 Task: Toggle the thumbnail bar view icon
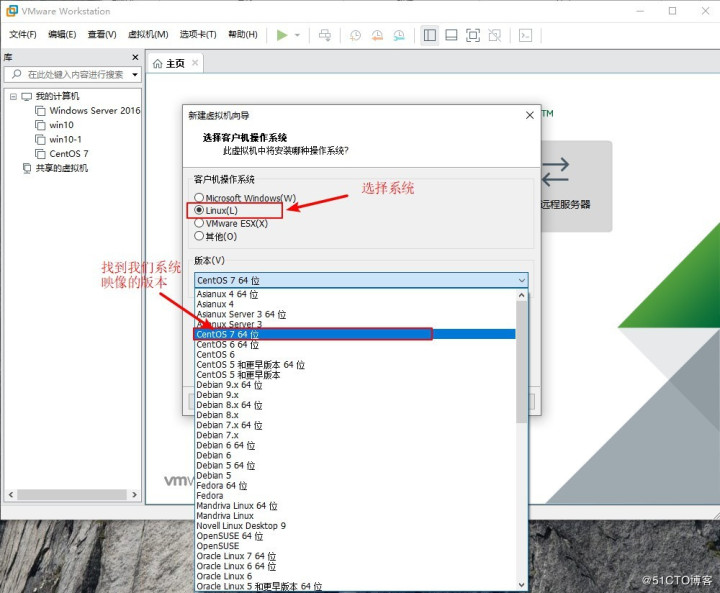[x=451, y=35]
